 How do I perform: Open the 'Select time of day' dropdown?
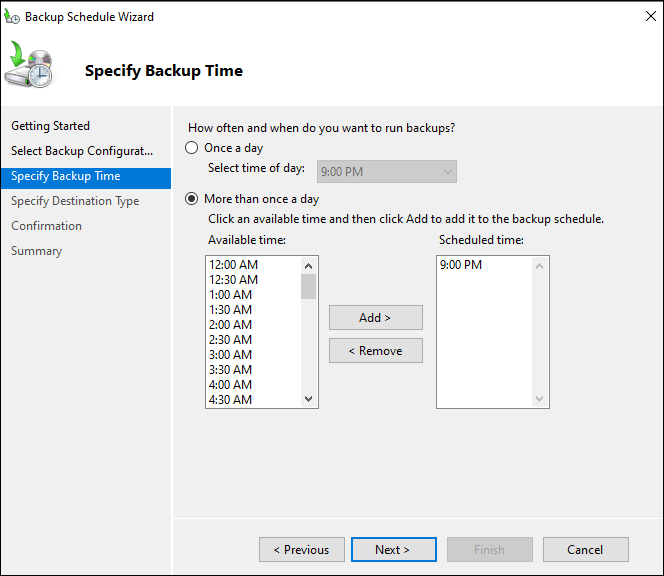(386, 172)
